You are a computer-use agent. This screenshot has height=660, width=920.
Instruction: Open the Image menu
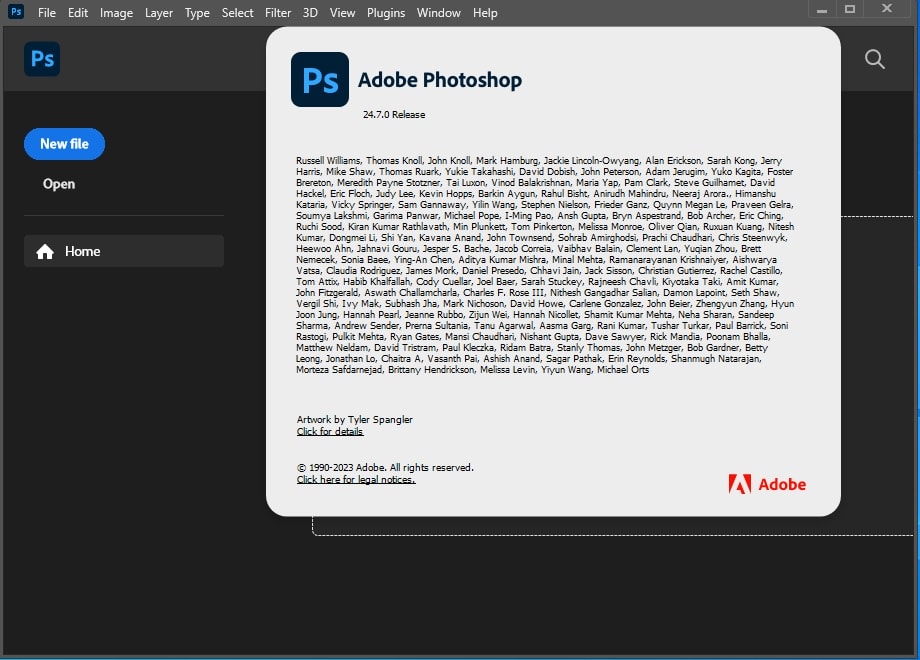tap(116, 12)
